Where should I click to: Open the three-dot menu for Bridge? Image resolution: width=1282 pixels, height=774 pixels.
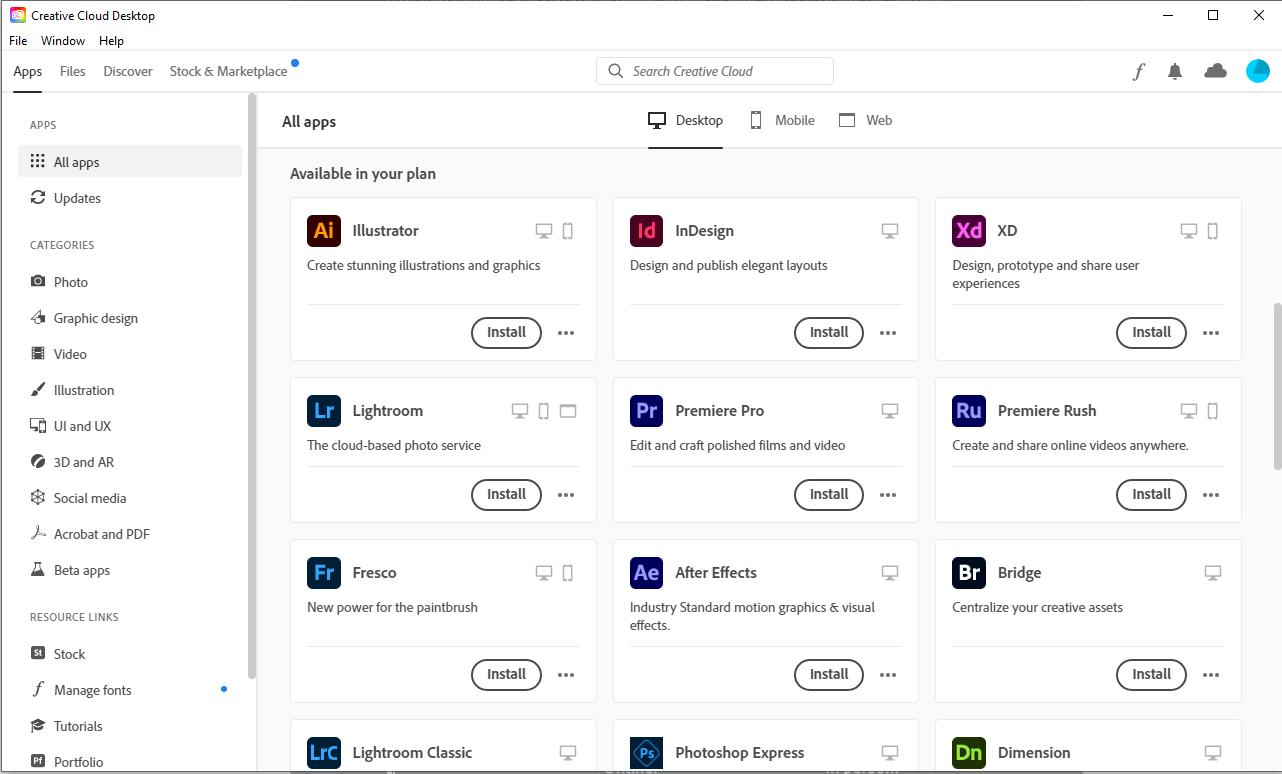pyautogui.click(x=1211, y=674)
